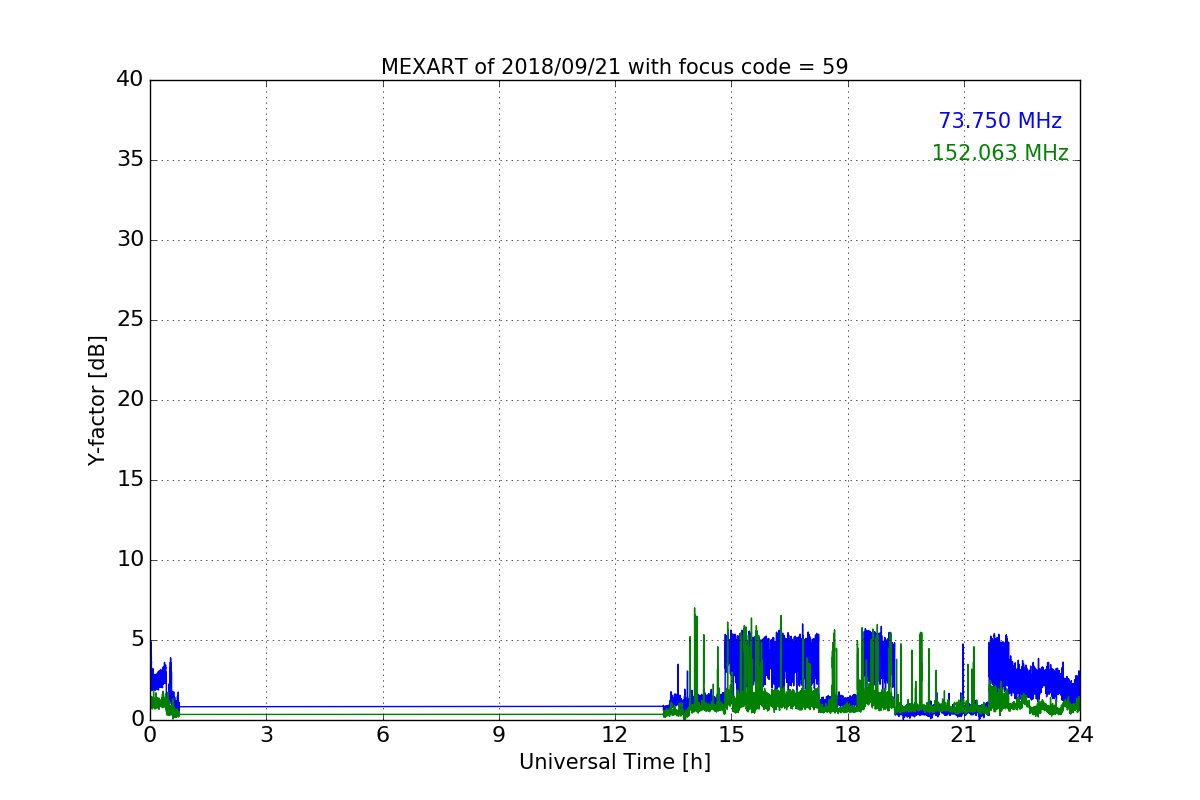The image size is (1200, 800).
Task: Click the 'Universal Time [h]' axis label
Action: pos(615,762)
